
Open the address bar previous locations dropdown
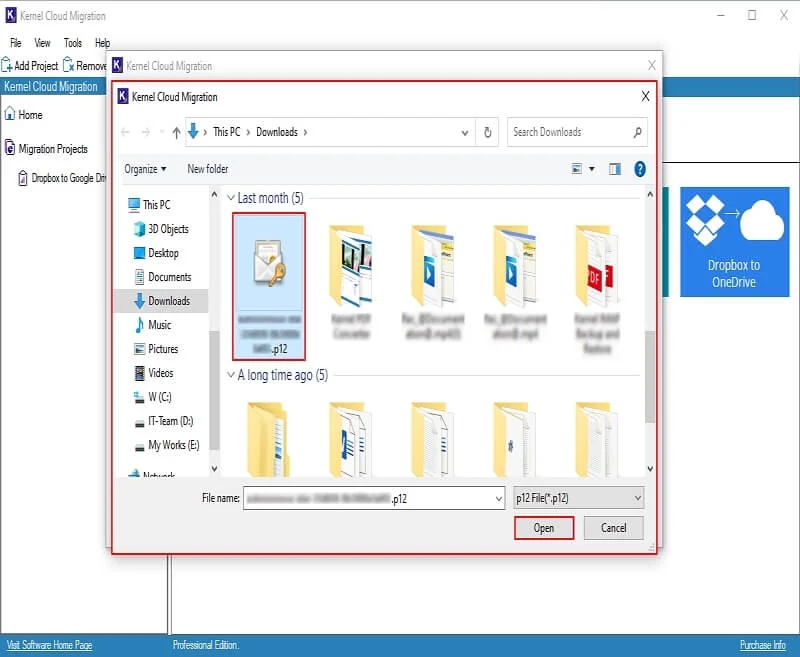click(x=465, y=133)
